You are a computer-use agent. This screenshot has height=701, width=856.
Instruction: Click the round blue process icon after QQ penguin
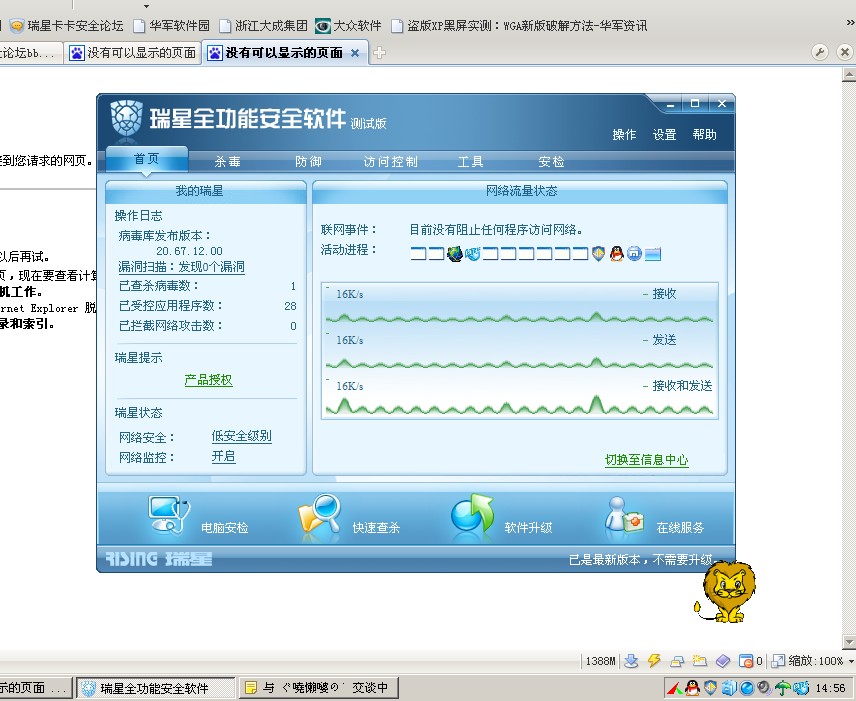pyautogui.click(x=634, y=253)
